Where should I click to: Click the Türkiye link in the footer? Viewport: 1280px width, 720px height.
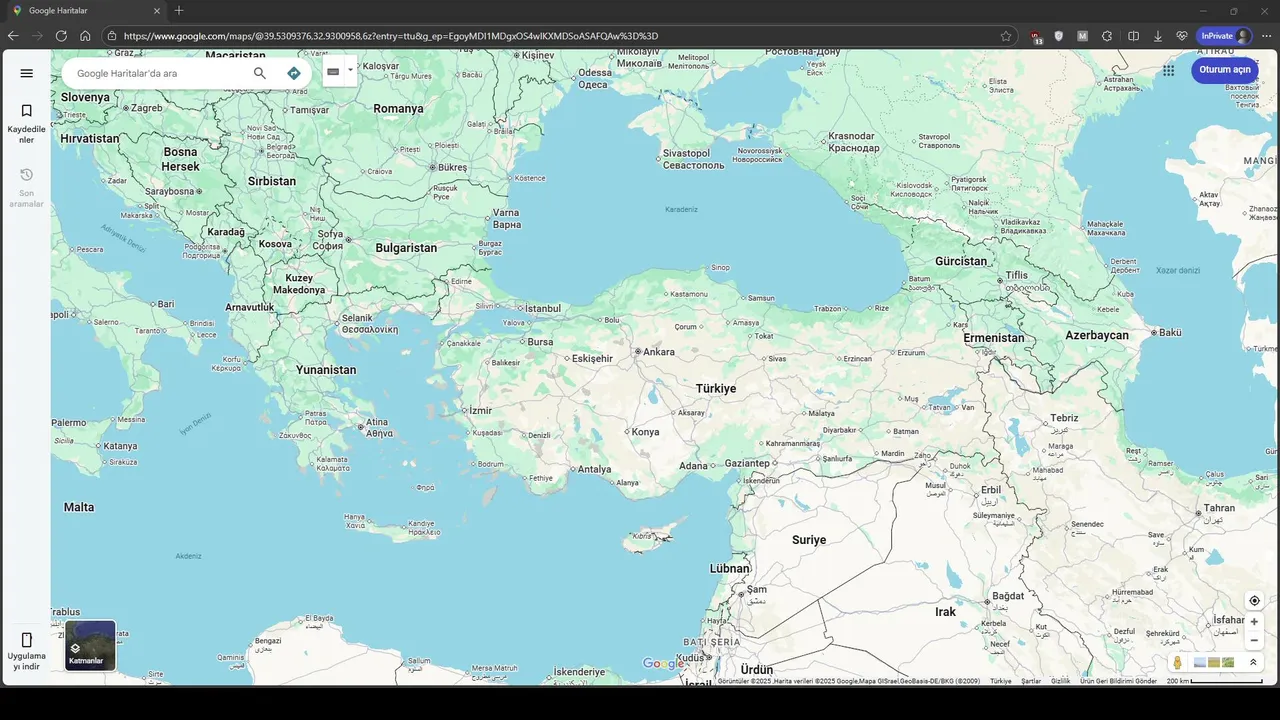point(1001,681)
